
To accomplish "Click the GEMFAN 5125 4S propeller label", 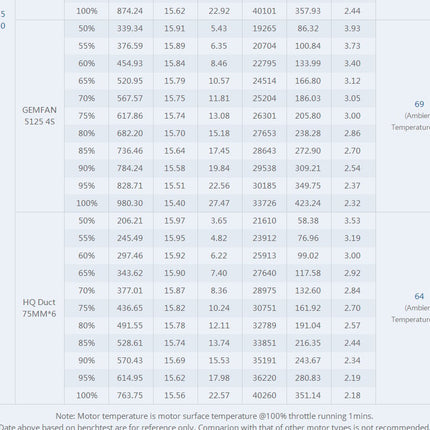I will [39, 116].
